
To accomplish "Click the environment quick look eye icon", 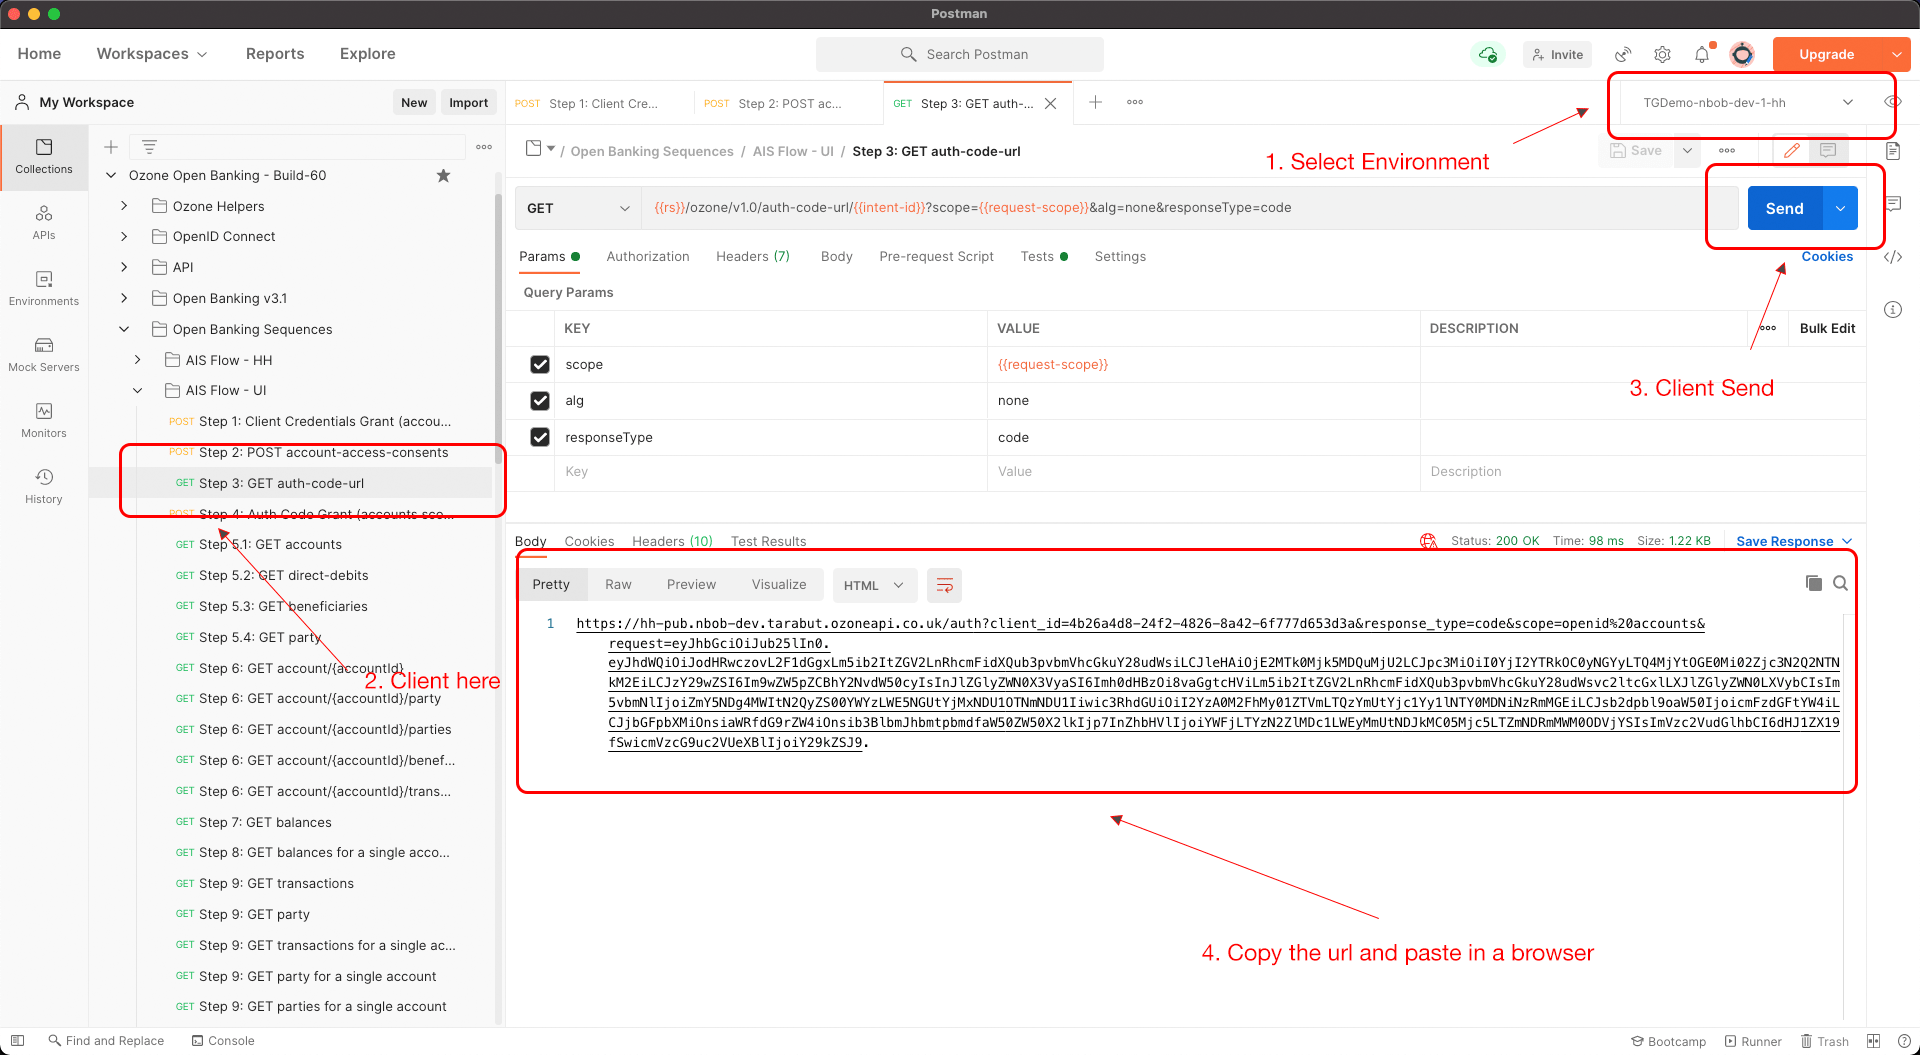I will (x=1892, y=102).
